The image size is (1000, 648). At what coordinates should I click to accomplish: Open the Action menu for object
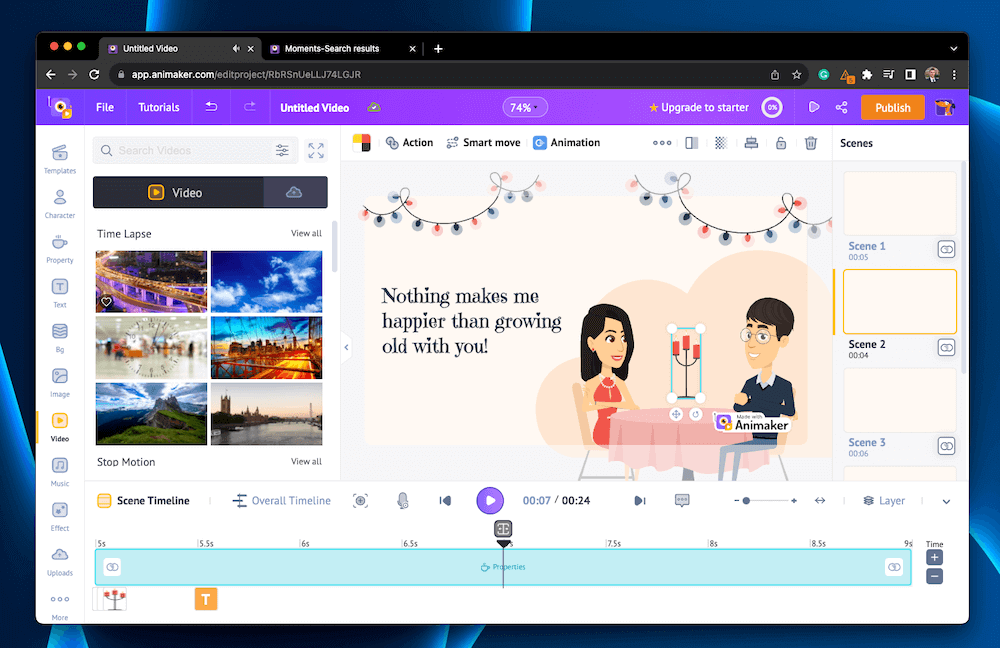pos(409,143)
